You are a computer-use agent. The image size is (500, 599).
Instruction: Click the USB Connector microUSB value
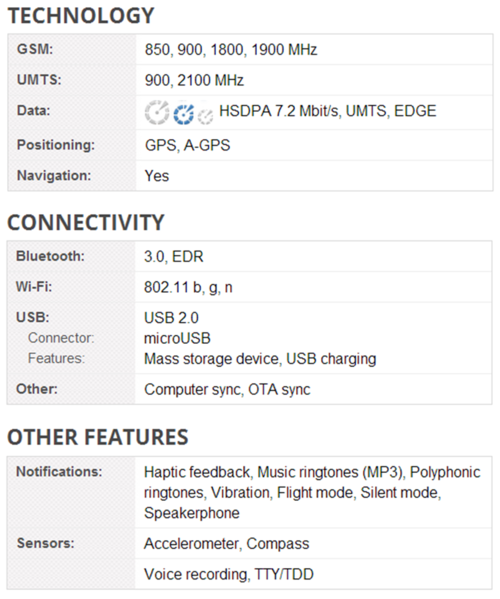[177, 338]
